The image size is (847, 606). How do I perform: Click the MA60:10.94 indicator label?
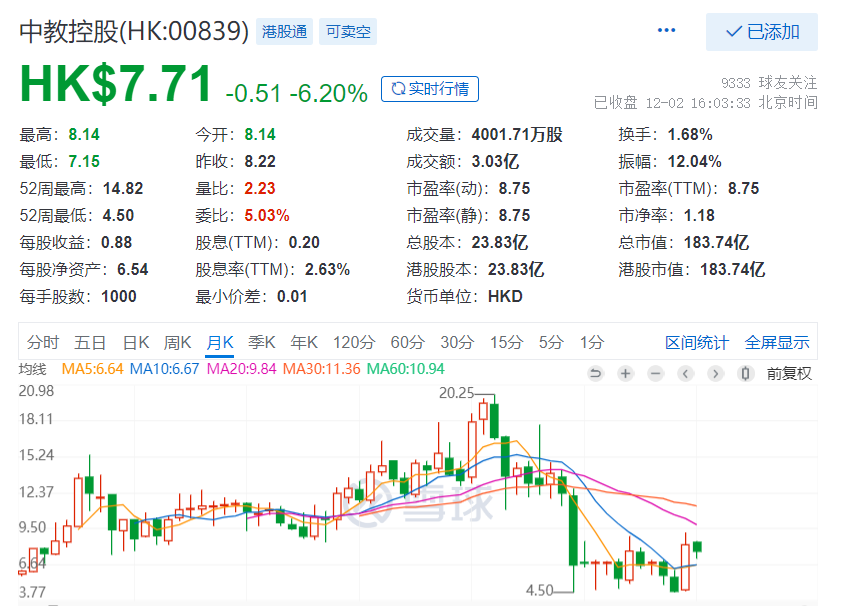point(406,369)
